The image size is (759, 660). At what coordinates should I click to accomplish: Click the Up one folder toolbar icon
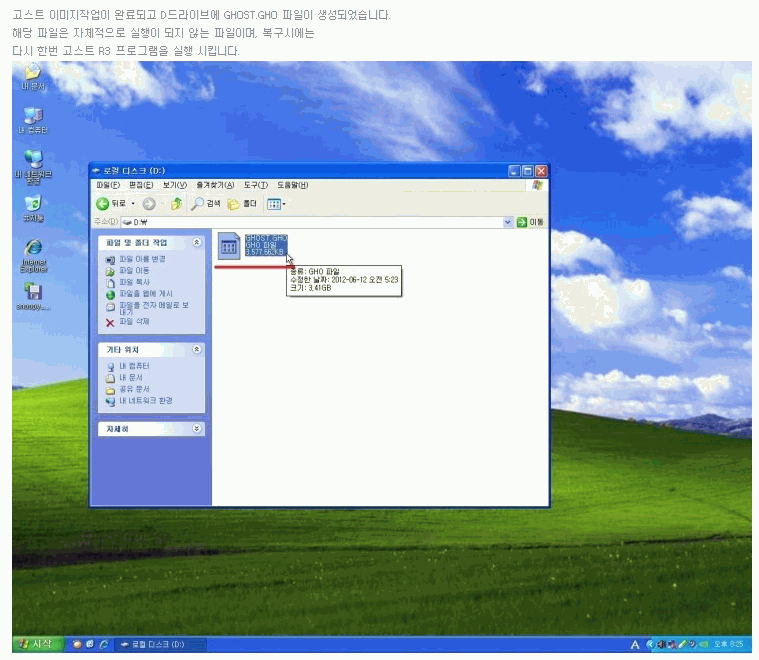point(176,204)
